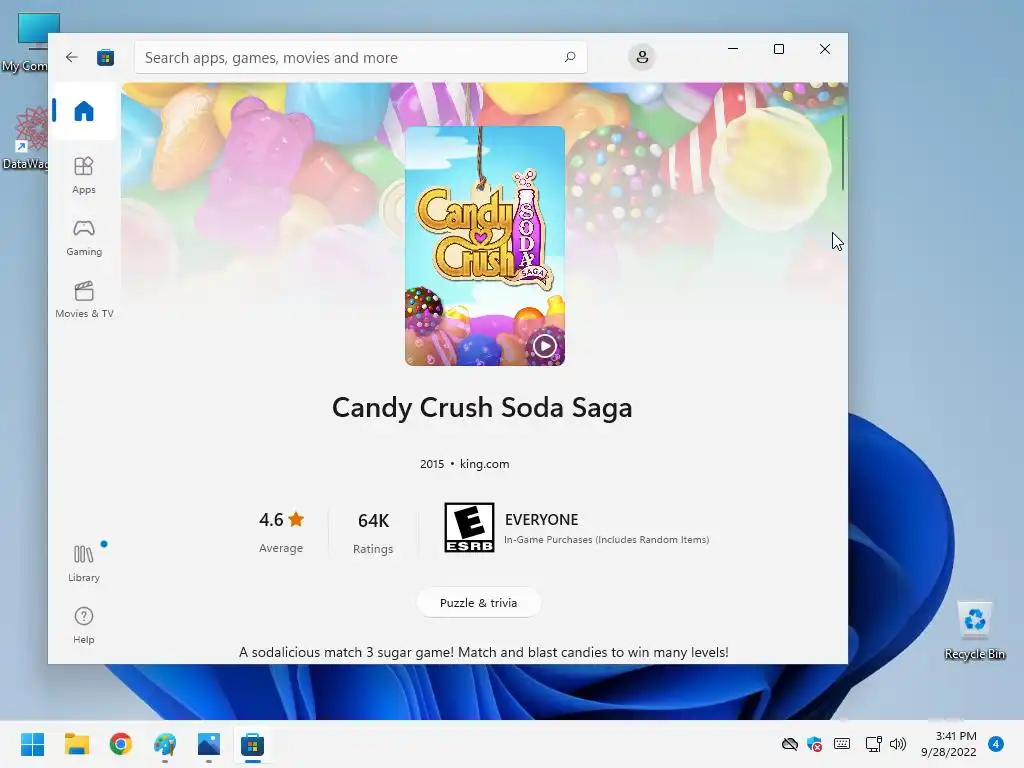The width and height of the screenshot is (1024, 768).
Task: Click the Store window vertical scrollbar
Action: click(842, 153)
